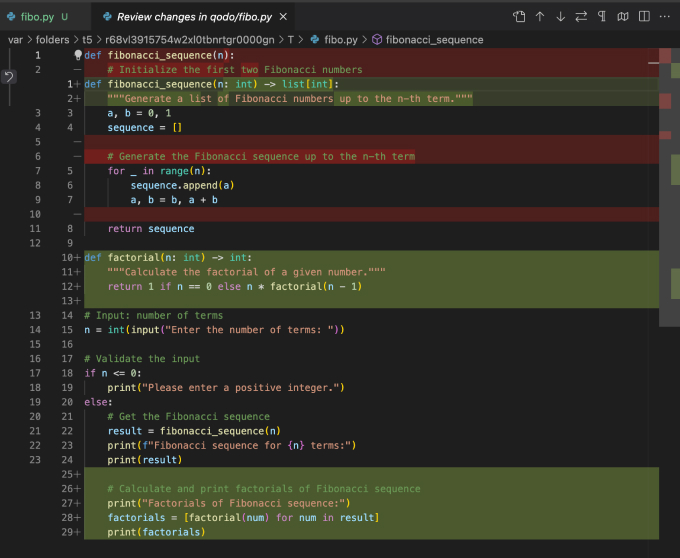Switch to the fibo.py U tab
The width and height of the screenshot is (680, 558).
pos(44,17)
